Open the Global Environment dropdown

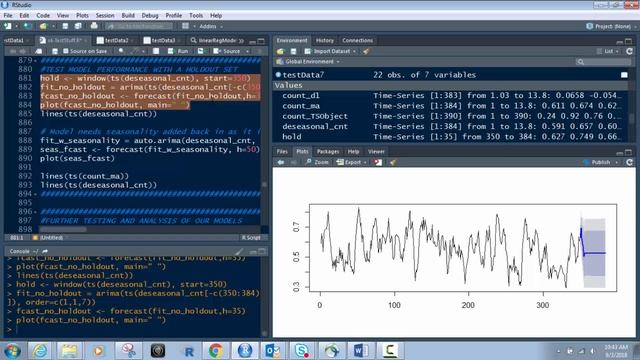(309, 62)
